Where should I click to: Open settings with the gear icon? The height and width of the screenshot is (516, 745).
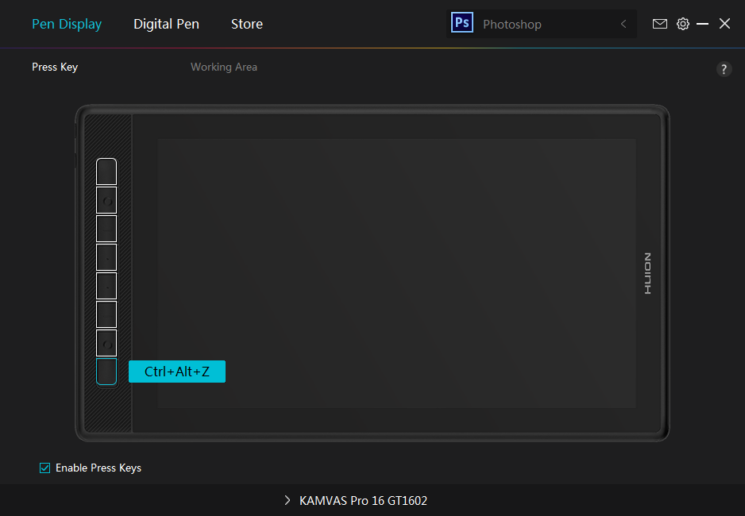click(x=683, y=24)
